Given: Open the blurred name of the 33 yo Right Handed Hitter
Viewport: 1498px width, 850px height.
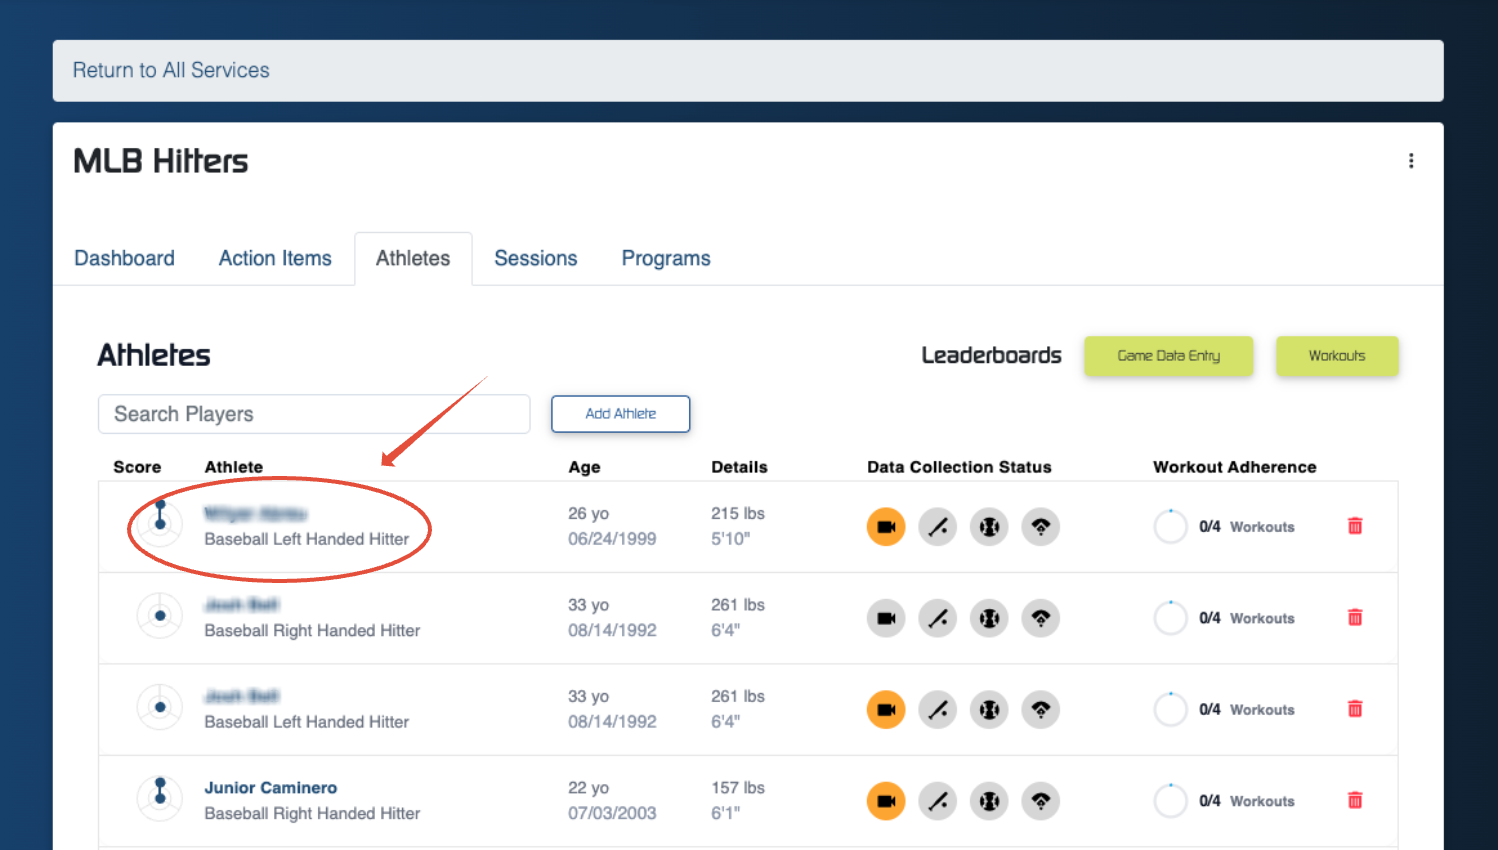Looking at the screenshot, I should coord(241,605).
